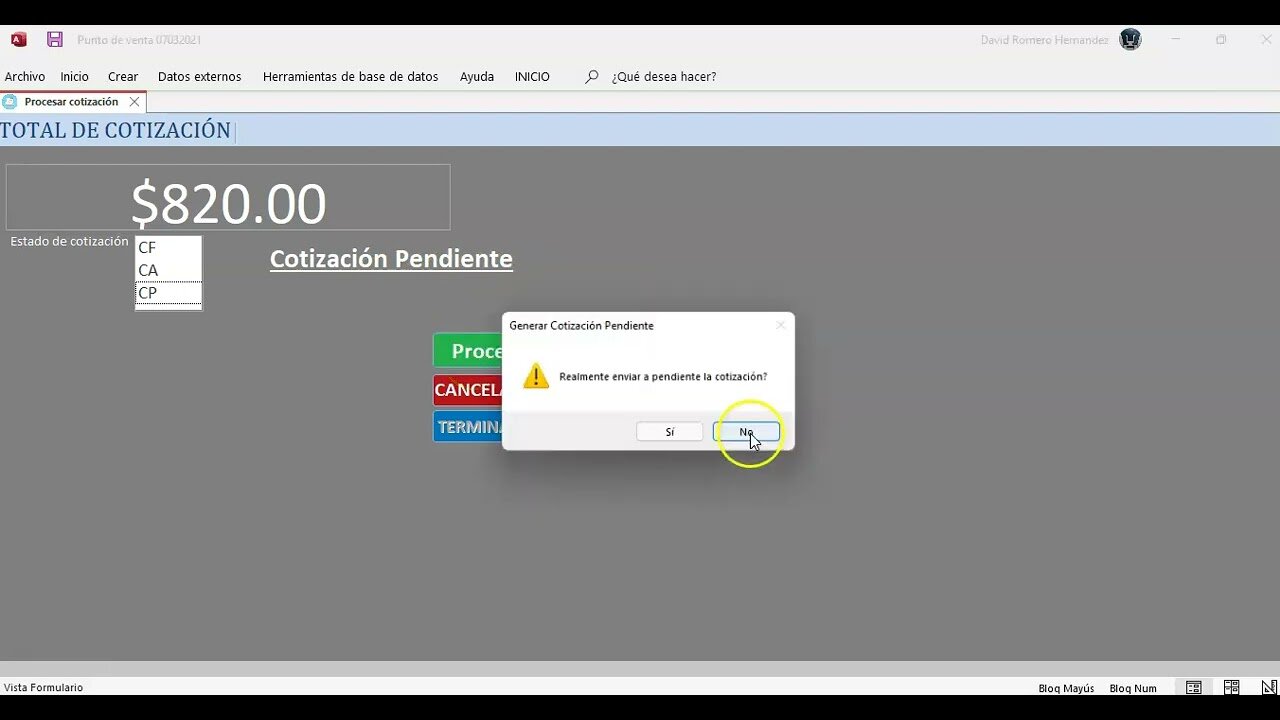
Task: Open the Crear ribbon tab
Action: coord(123,77)
